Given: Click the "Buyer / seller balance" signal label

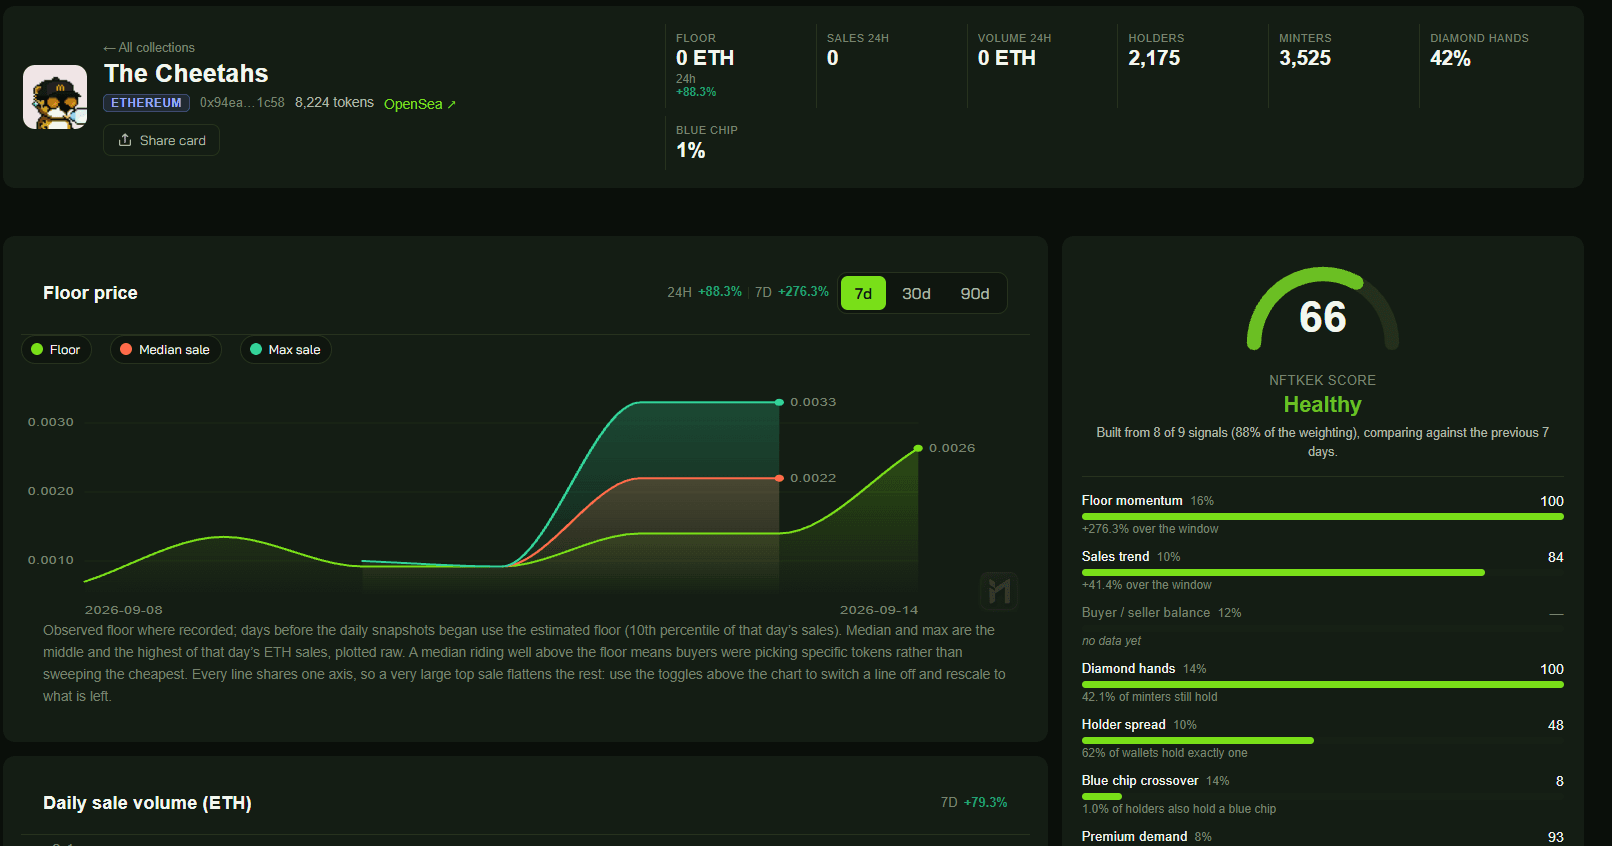Looking at the screenshot, I should [1146, 612].
